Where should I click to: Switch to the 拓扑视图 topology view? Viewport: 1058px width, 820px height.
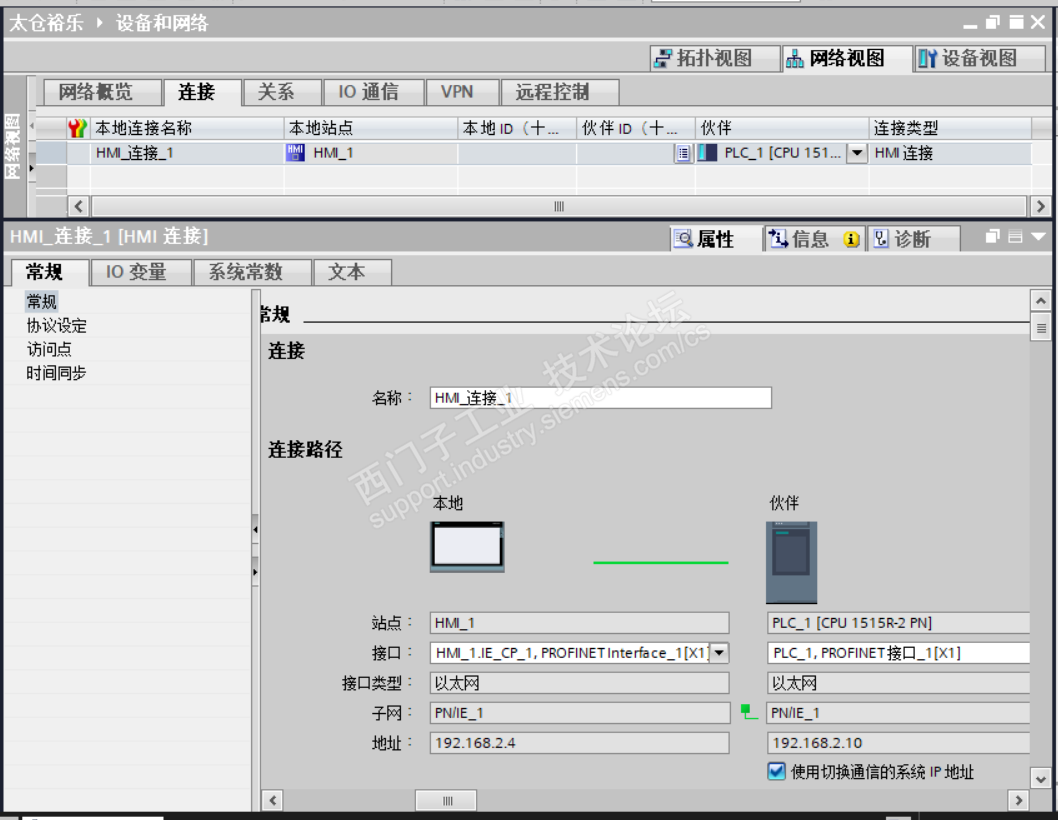tap(714, 59)
